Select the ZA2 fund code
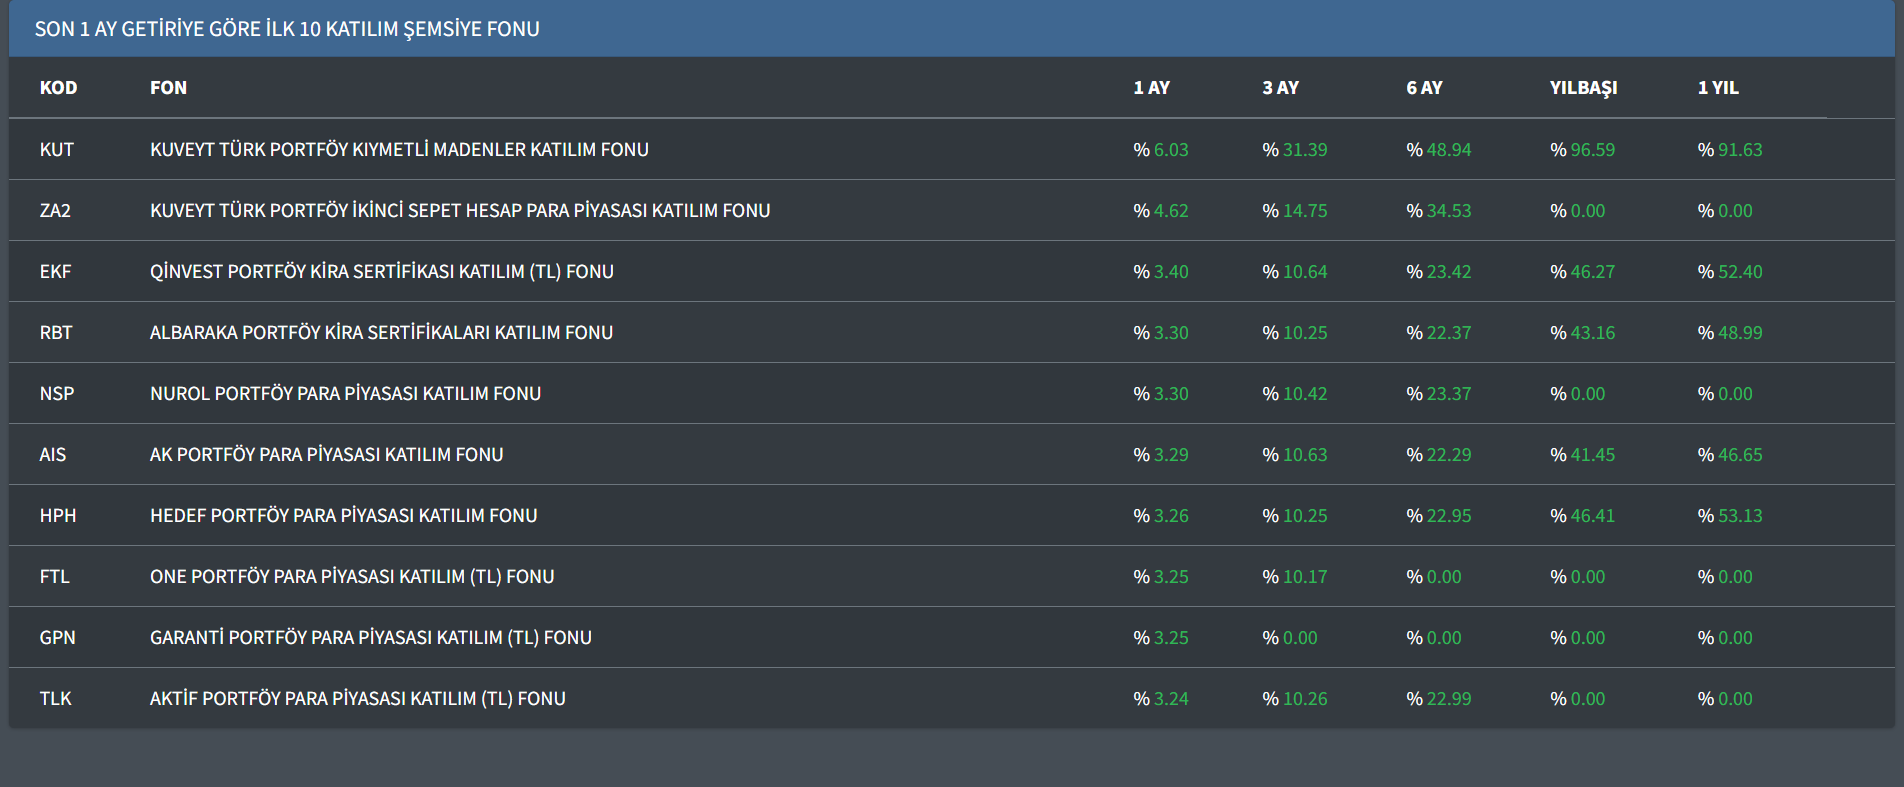This screenshot has width=1904, height=787. (55, 211)
